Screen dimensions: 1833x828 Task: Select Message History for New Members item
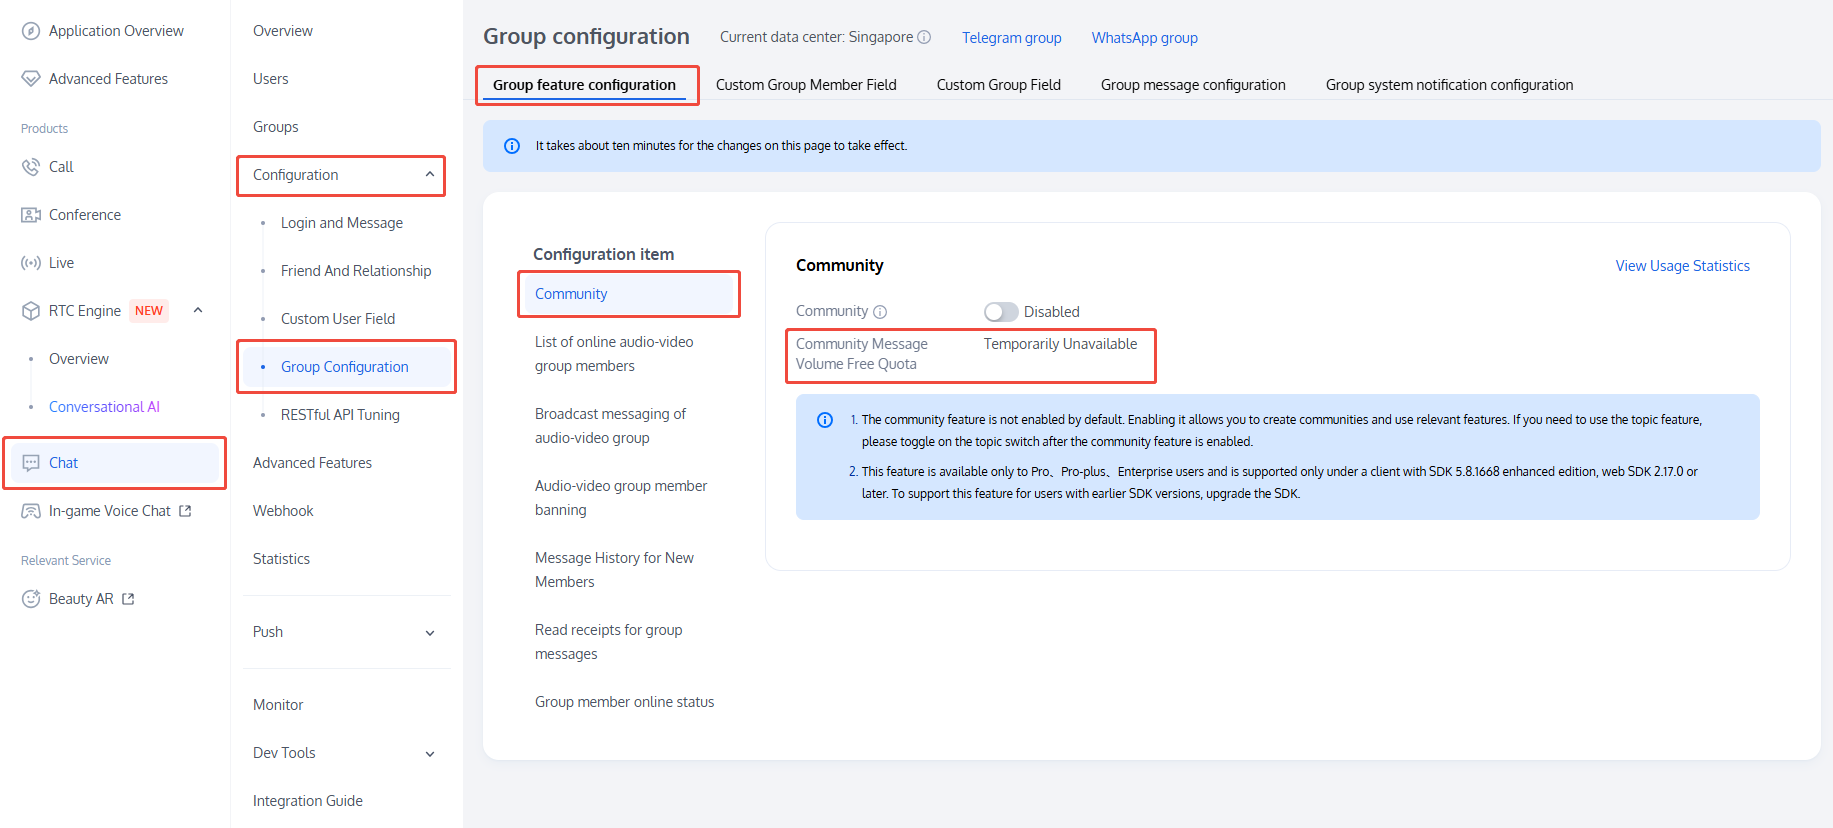(x=614, y=570)
